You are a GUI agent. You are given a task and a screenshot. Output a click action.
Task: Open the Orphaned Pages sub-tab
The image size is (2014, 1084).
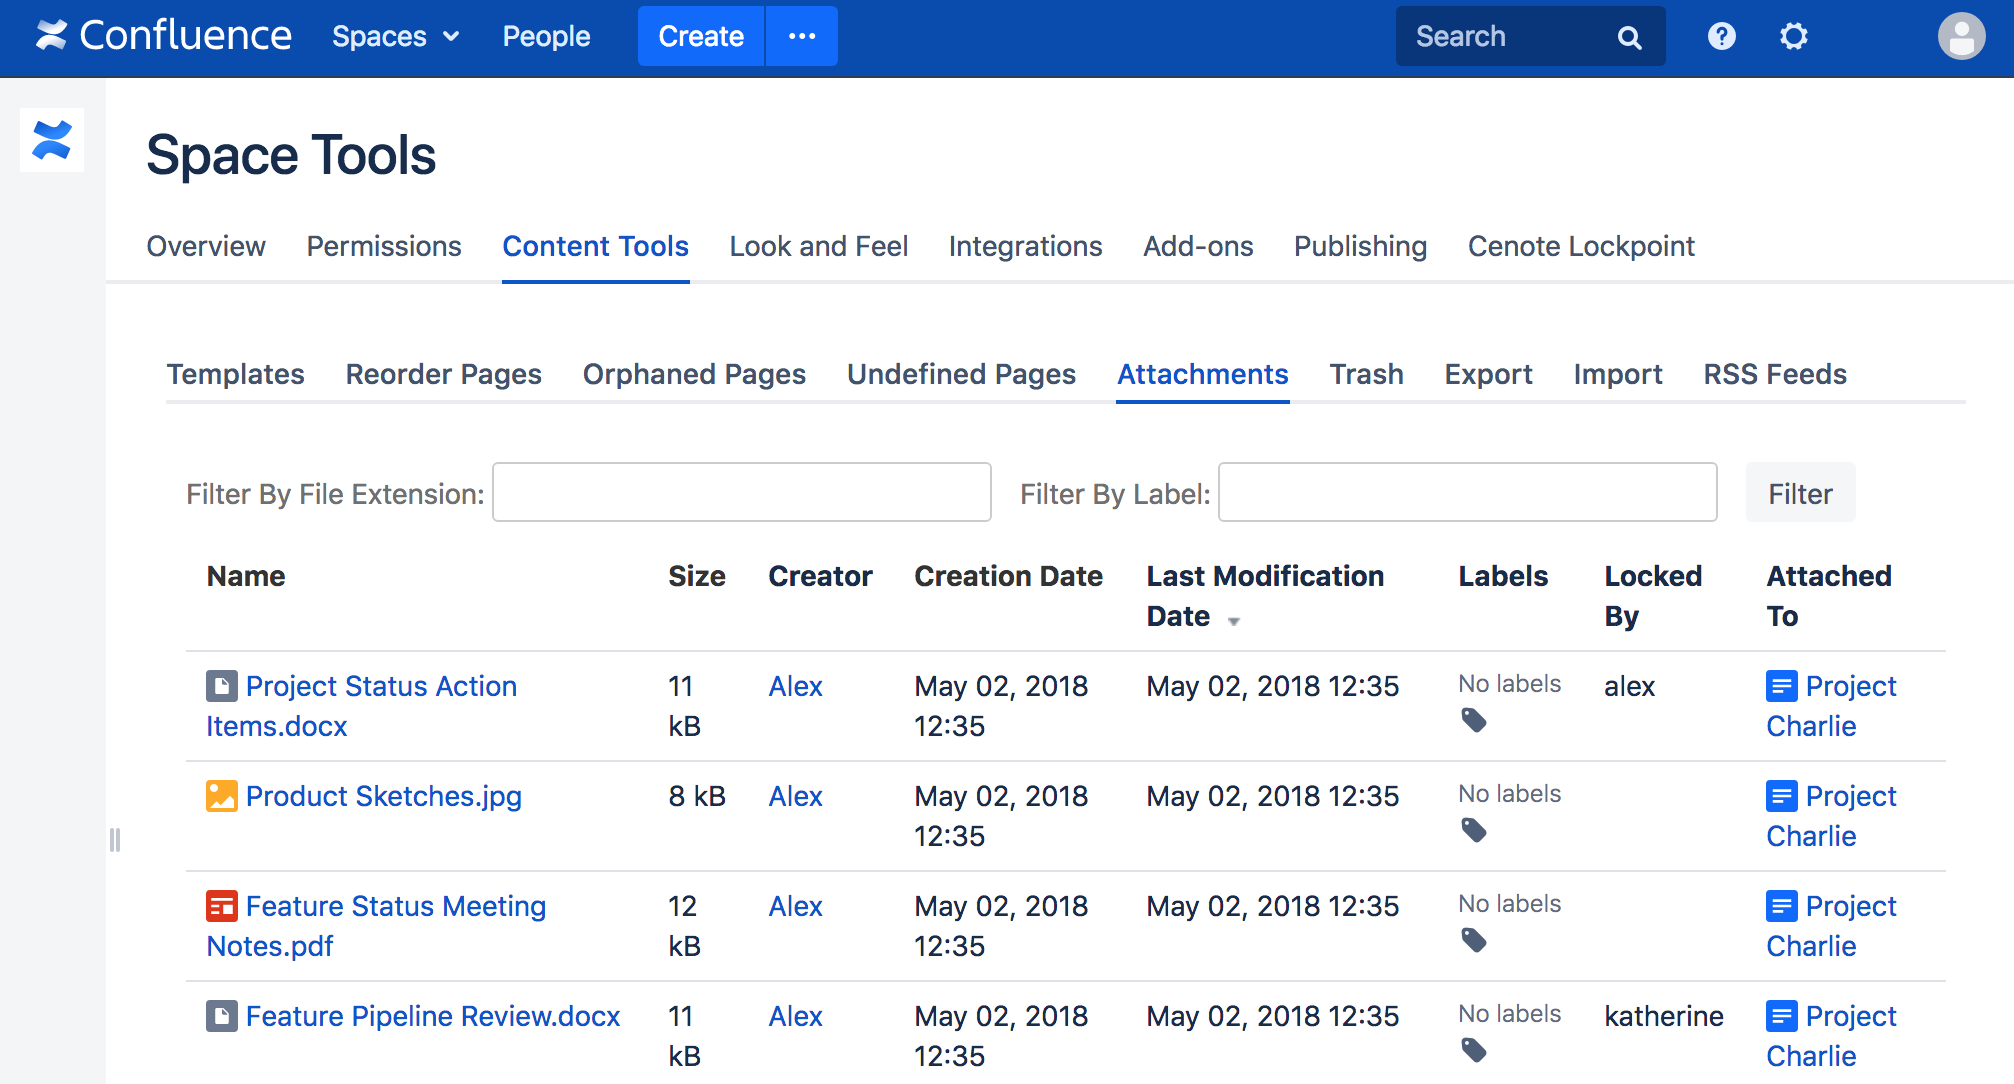[x=694, y=374]
